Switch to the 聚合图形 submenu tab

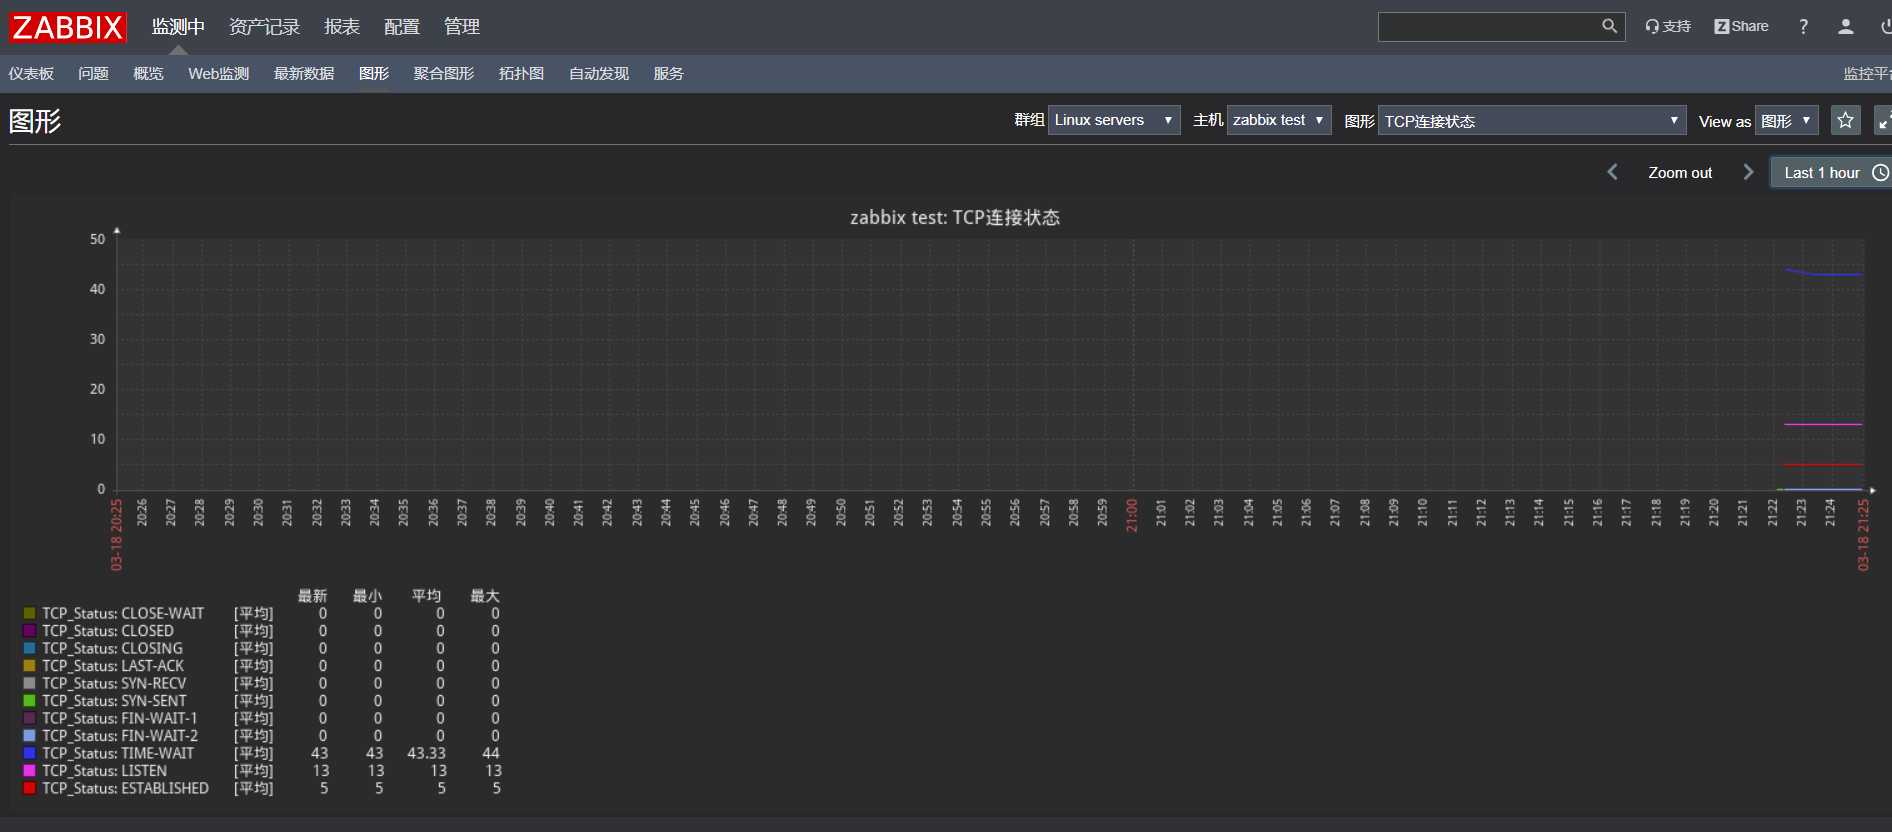click(x=444, y=74)
